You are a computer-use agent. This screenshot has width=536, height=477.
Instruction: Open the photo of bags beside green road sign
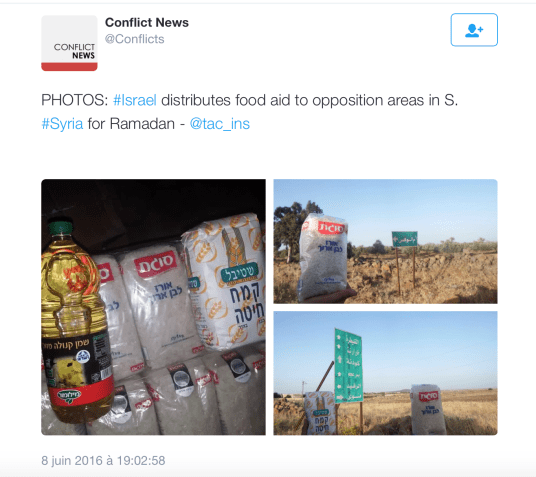click(x=385, y=373)
